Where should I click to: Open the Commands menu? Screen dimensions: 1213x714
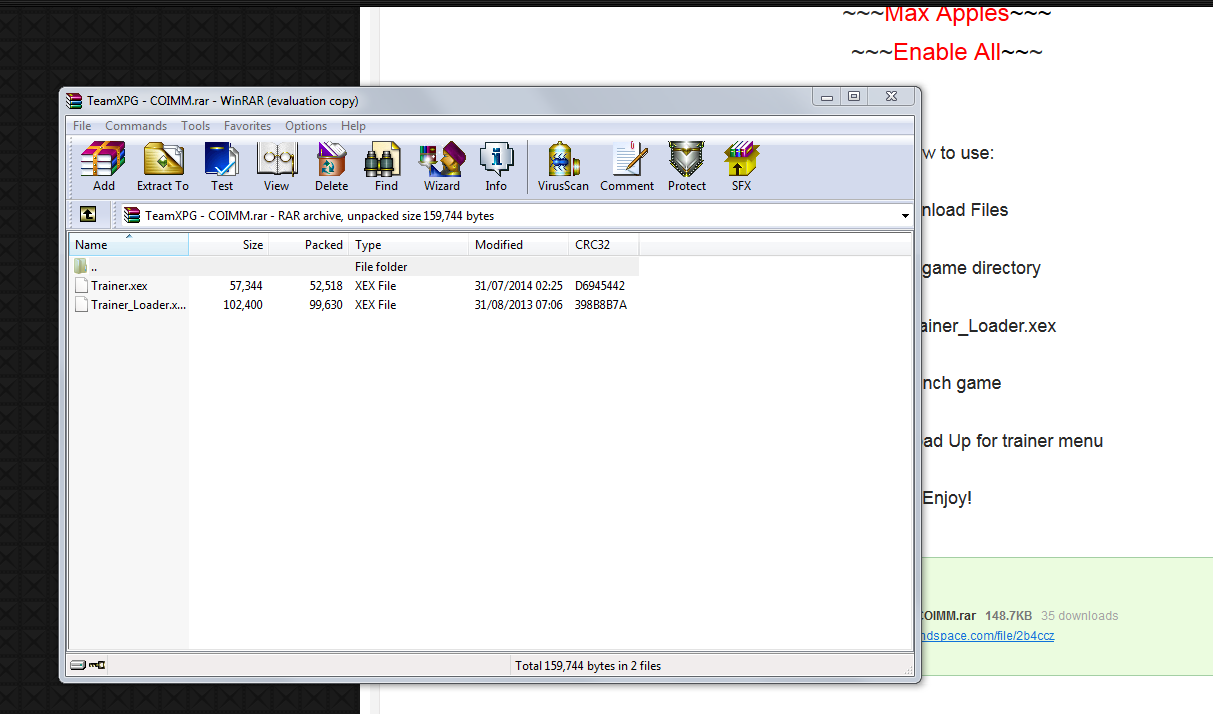(136, 126)
